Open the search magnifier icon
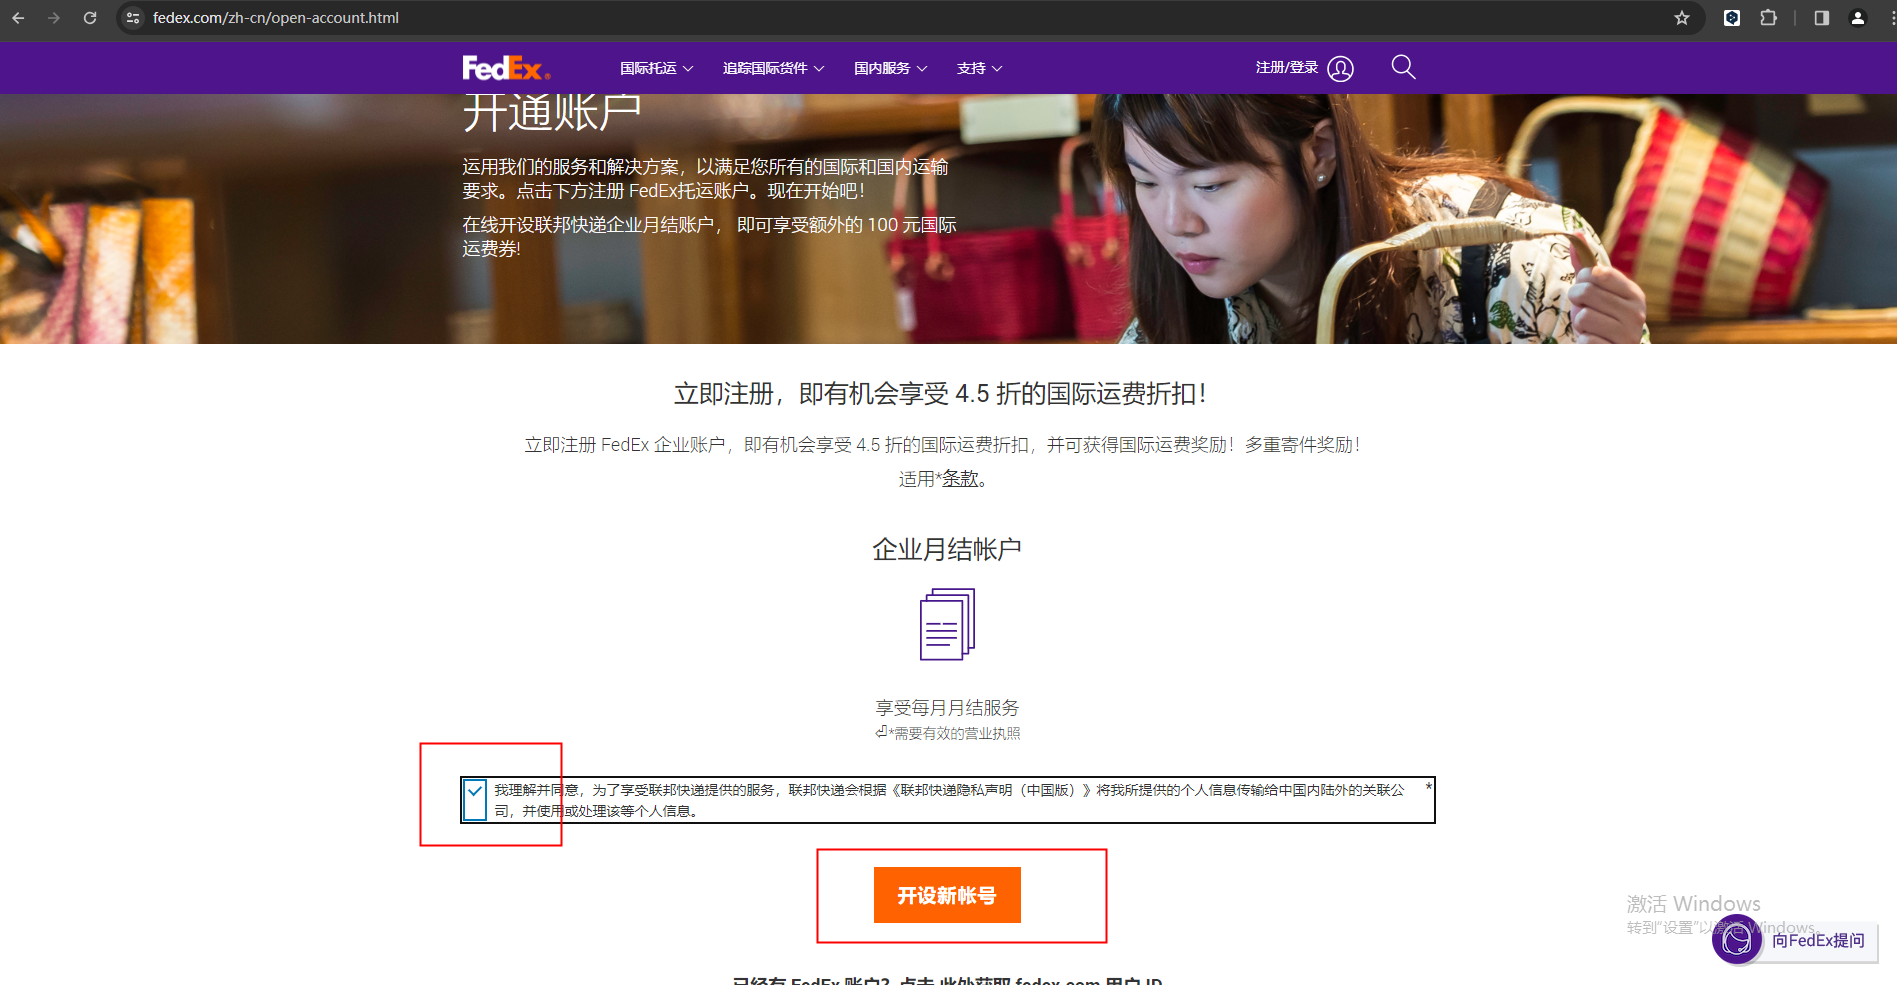1897x985 pixels. pyautogui.click(x=1403, y=67)
